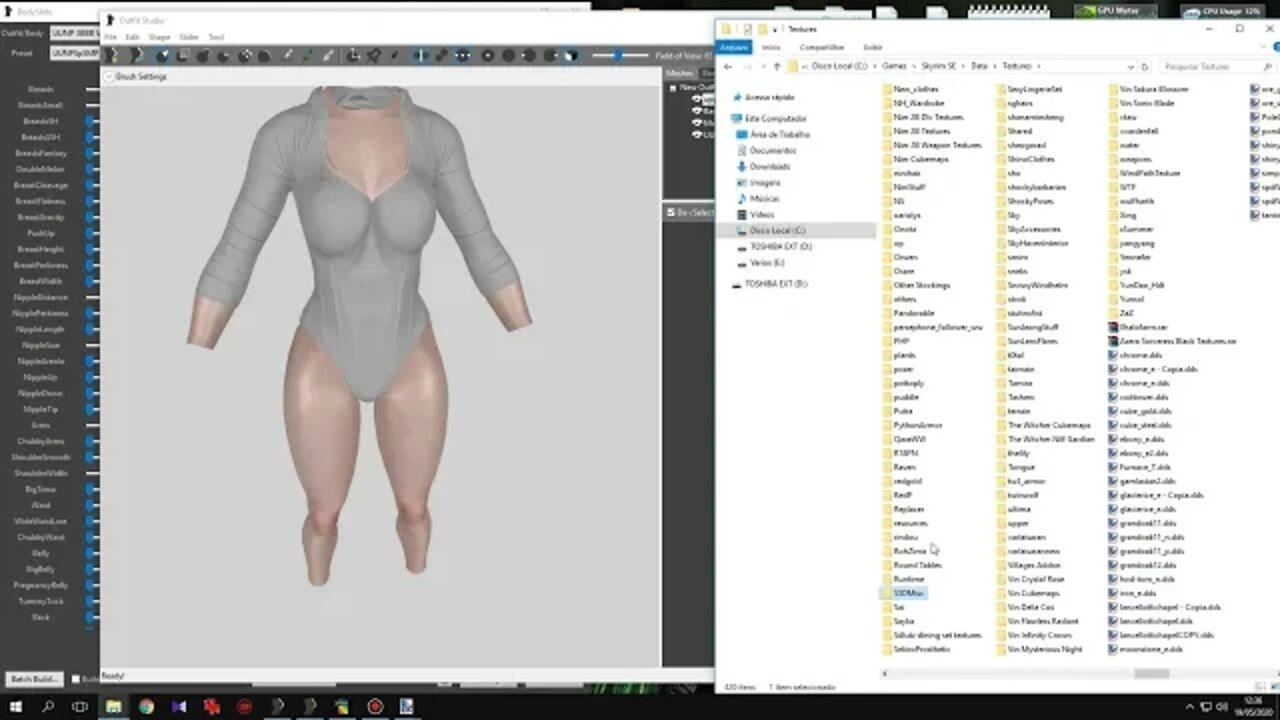Click New Project icon in Outfit Studio toolbar
This screenshot has width=1280, height=720.
(112, 56)
